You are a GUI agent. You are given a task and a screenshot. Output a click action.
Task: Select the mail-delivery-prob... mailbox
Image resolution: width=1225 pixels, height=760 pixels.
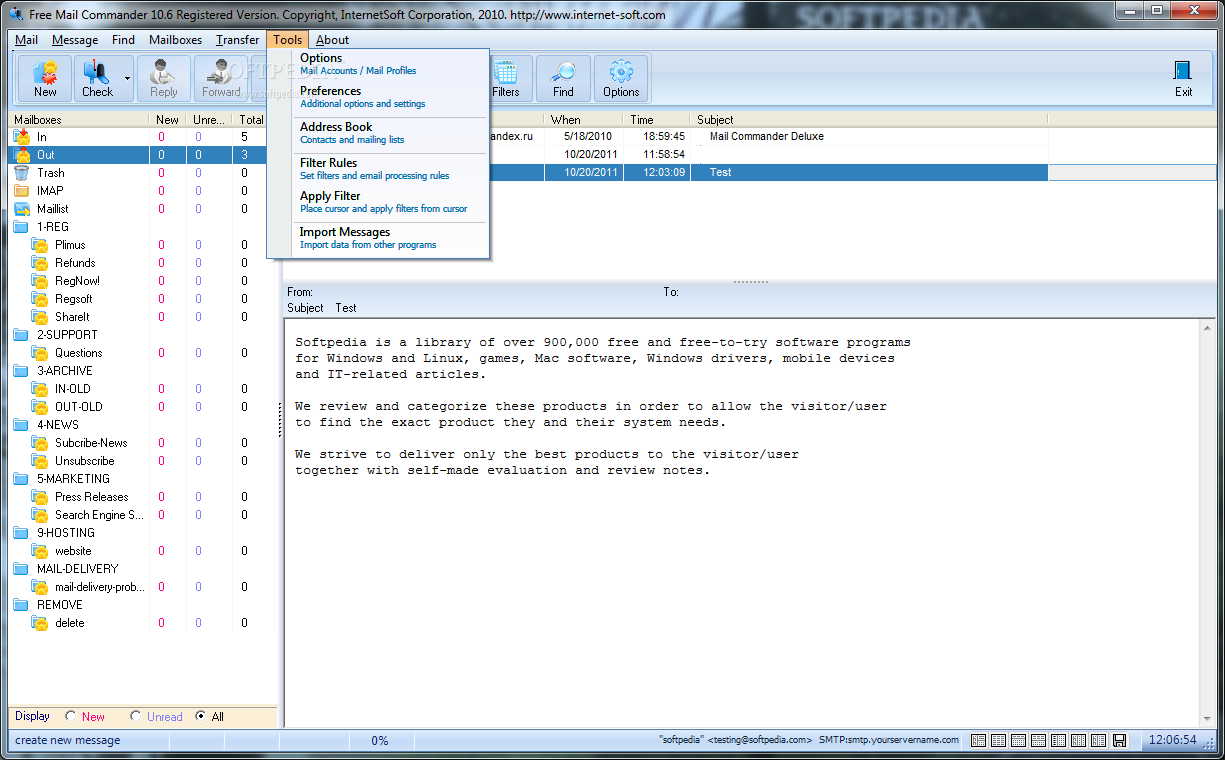99,587
